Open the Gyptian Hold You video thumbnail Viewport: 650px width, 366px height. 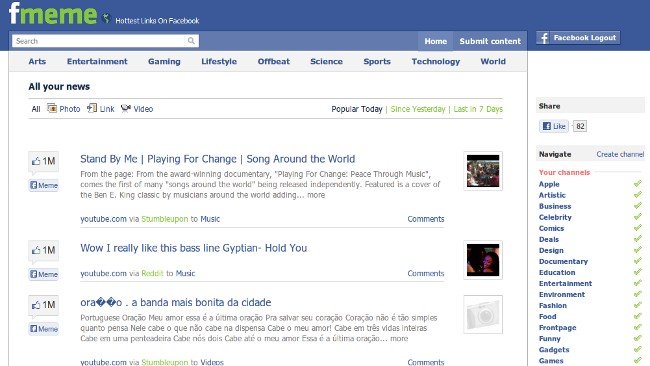[483, 260]
